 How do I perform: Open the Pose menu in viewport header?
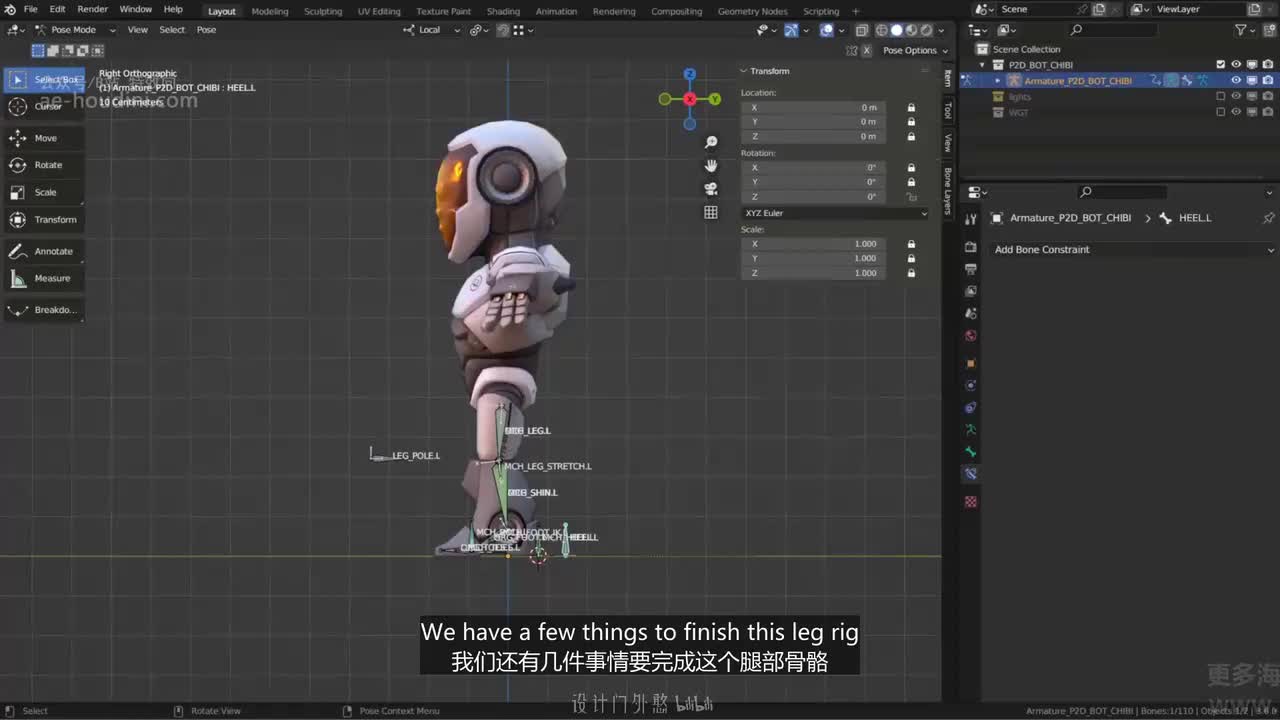coord(206,30)
